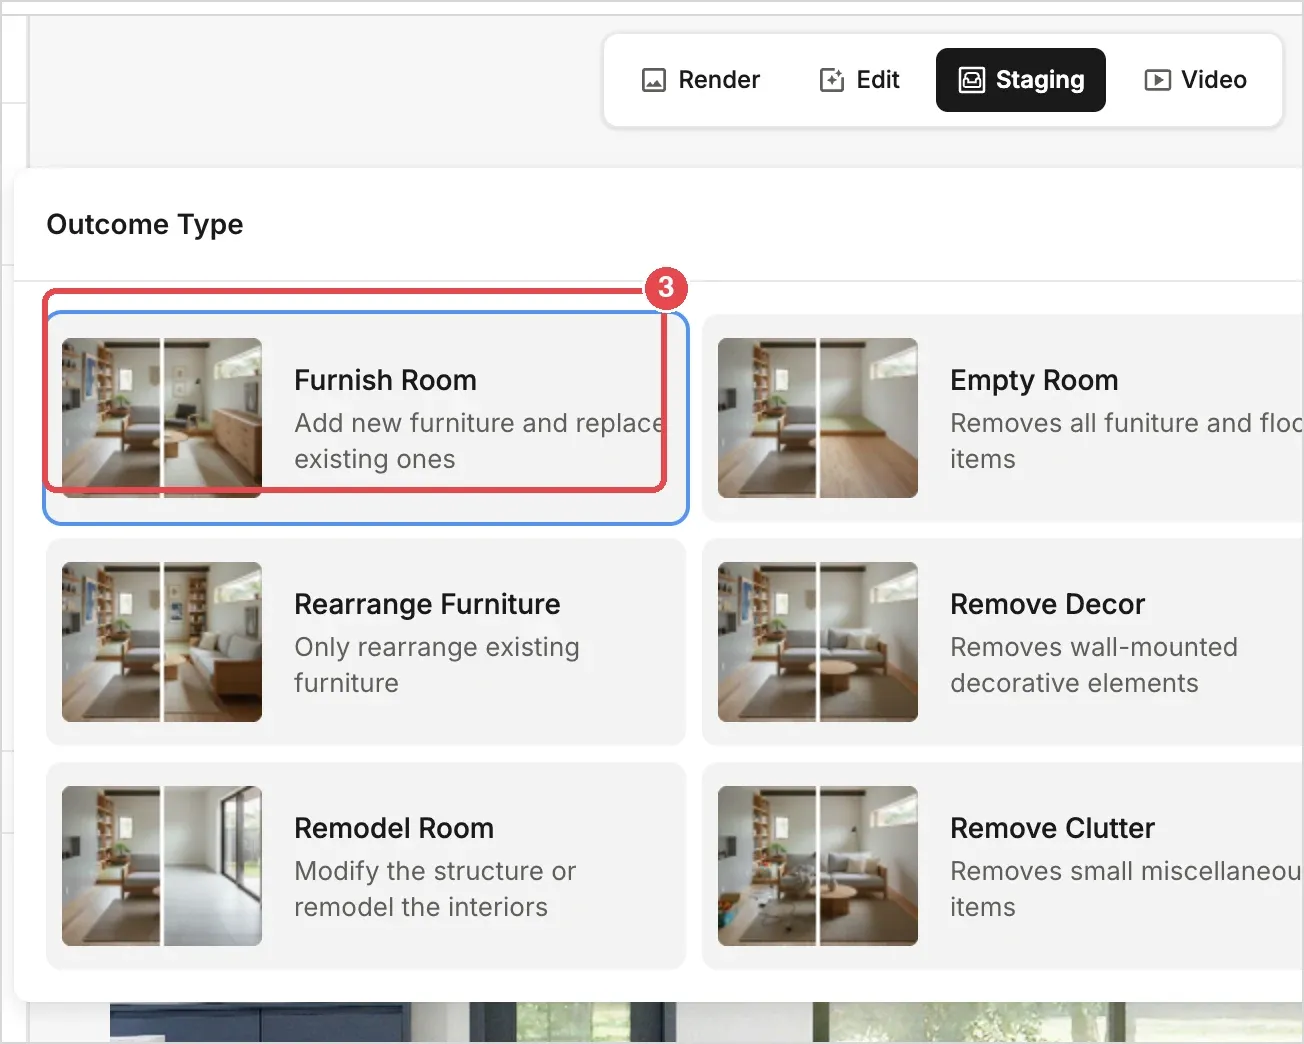
Task: Click the Staging sofa icon
Action: [x=972, y=80]
